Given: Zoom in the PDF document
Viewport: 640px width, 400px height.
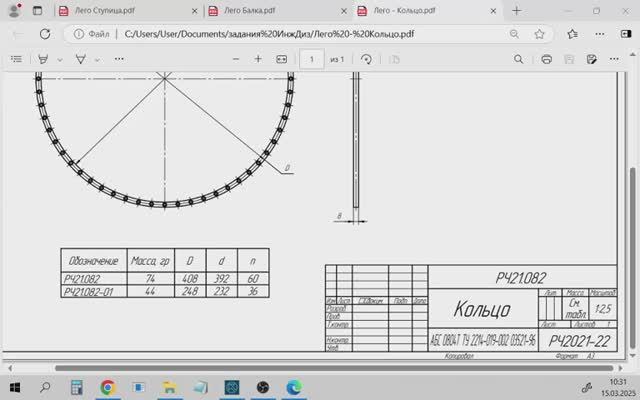Looking at the screenshot, I should click(258, 59).
